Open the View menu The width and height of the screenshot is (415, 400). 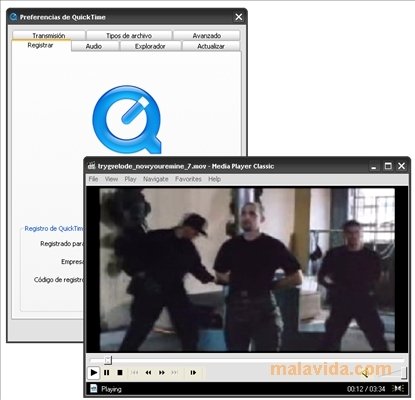pos(111,179)
